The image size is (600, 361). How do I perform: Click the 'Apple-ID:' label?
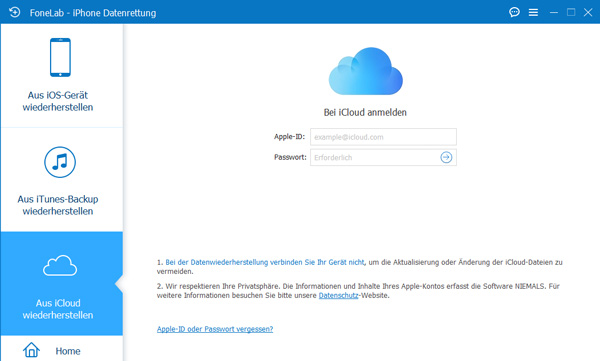(289, 137)
